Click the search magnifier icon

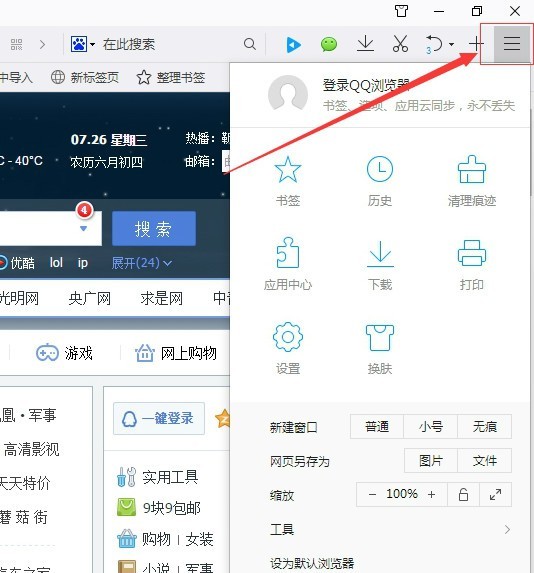250,44
